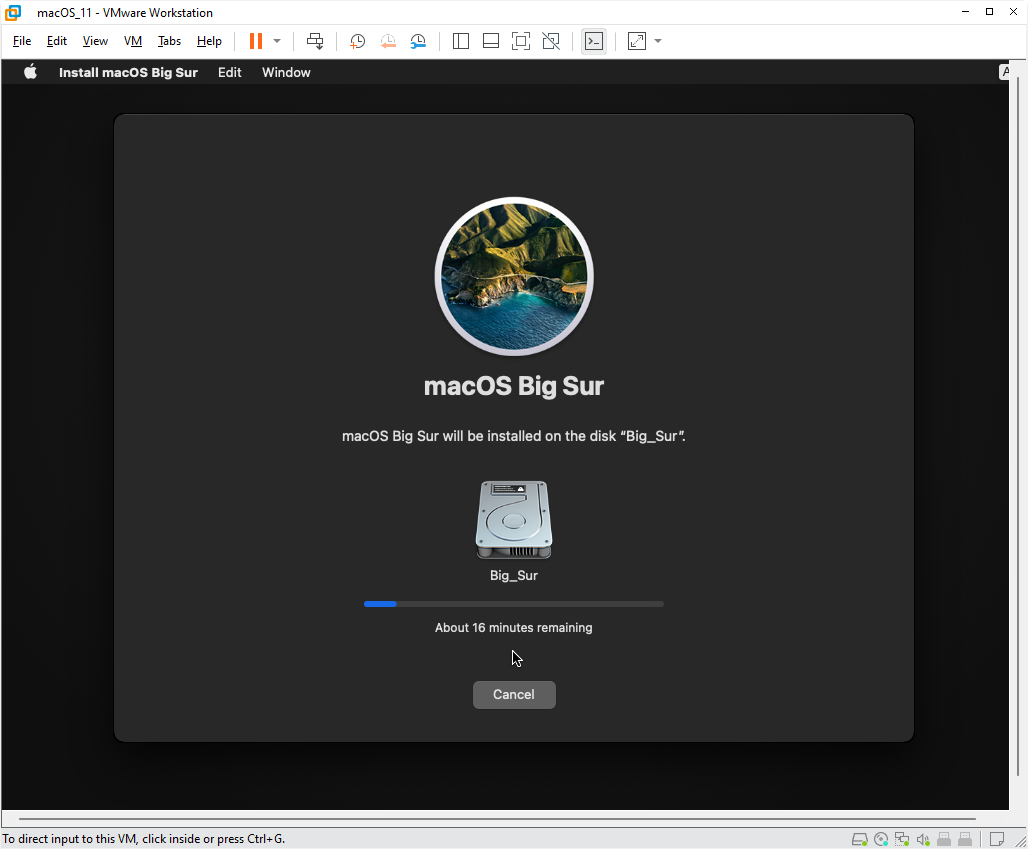The height and width of the screenshot is (849, 1028).
Task: Click the input source icon in guest menu bar
Action: [1004, 72]
